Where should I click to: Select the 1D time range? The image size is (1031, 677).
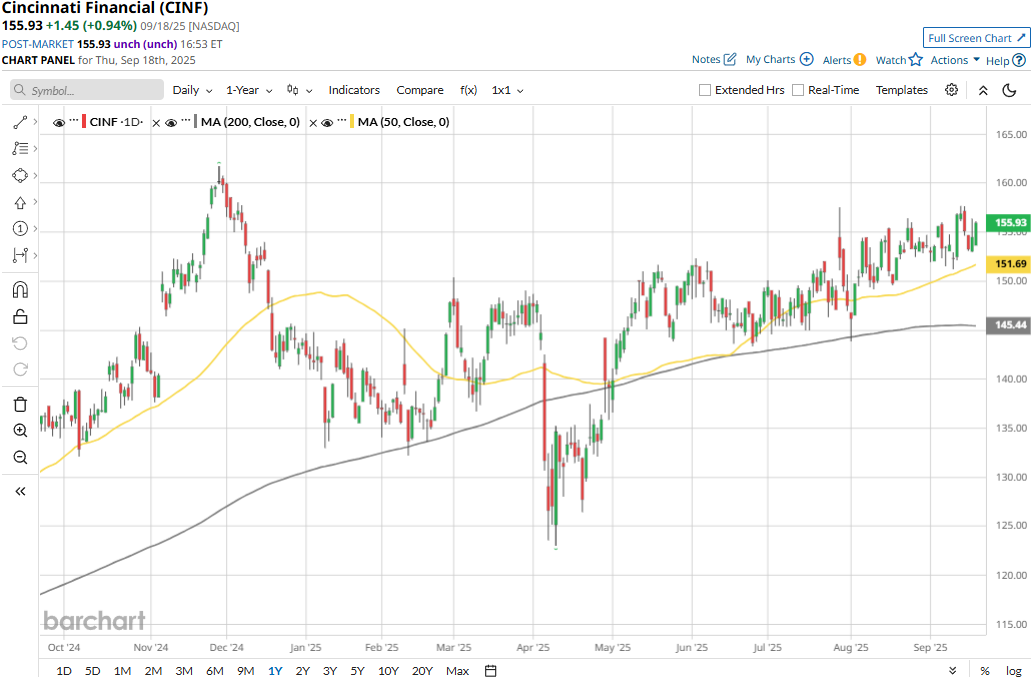click(x=64, y=670)
